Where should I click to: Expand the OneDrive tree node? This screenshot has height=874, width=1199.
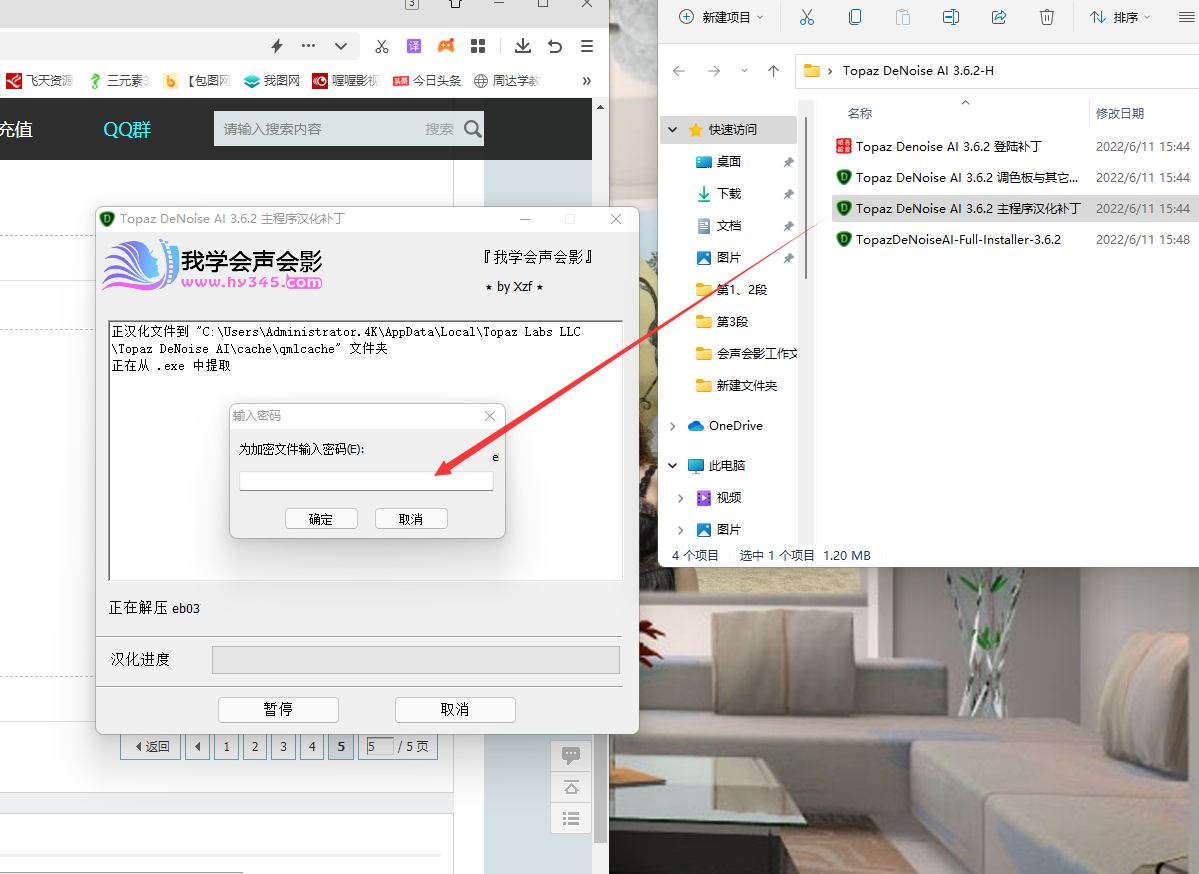point(673,426)
